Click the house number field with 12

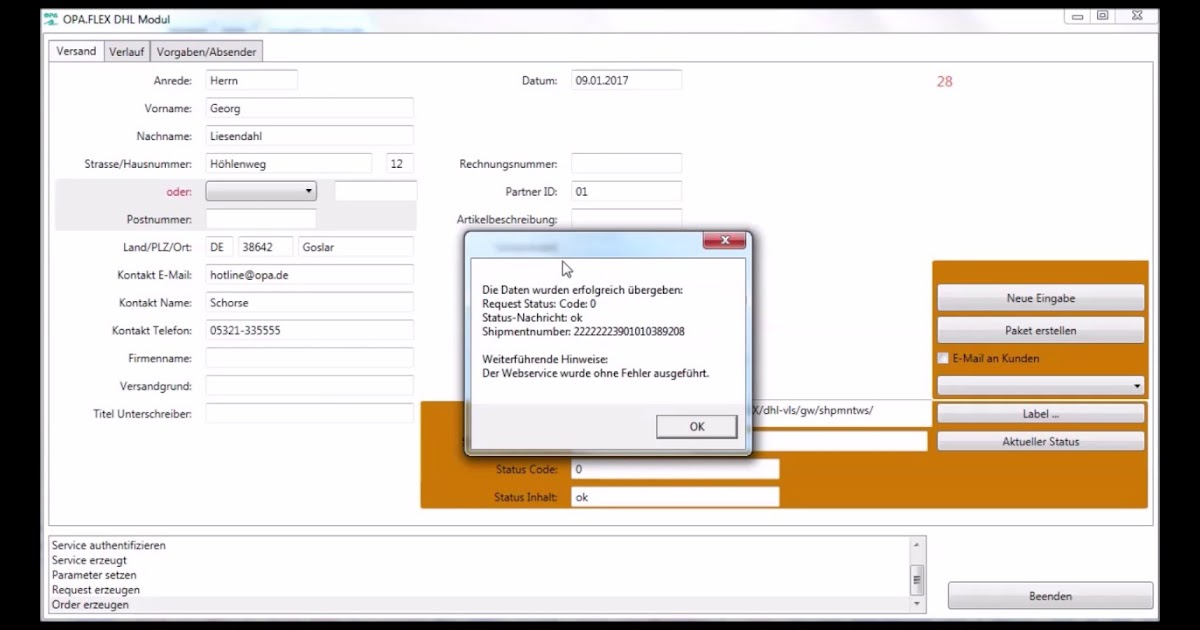pyautogui.click(x=400, y=163)
